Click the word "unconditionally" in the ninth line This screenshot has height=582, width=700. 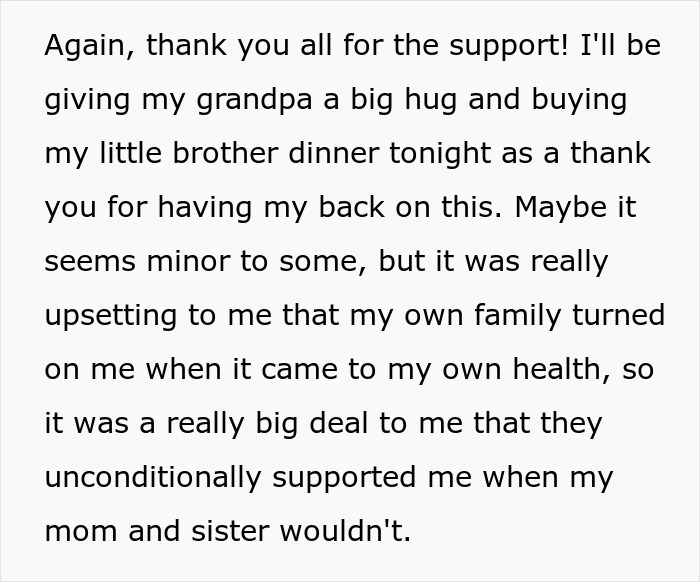click(x=153, y=478)
